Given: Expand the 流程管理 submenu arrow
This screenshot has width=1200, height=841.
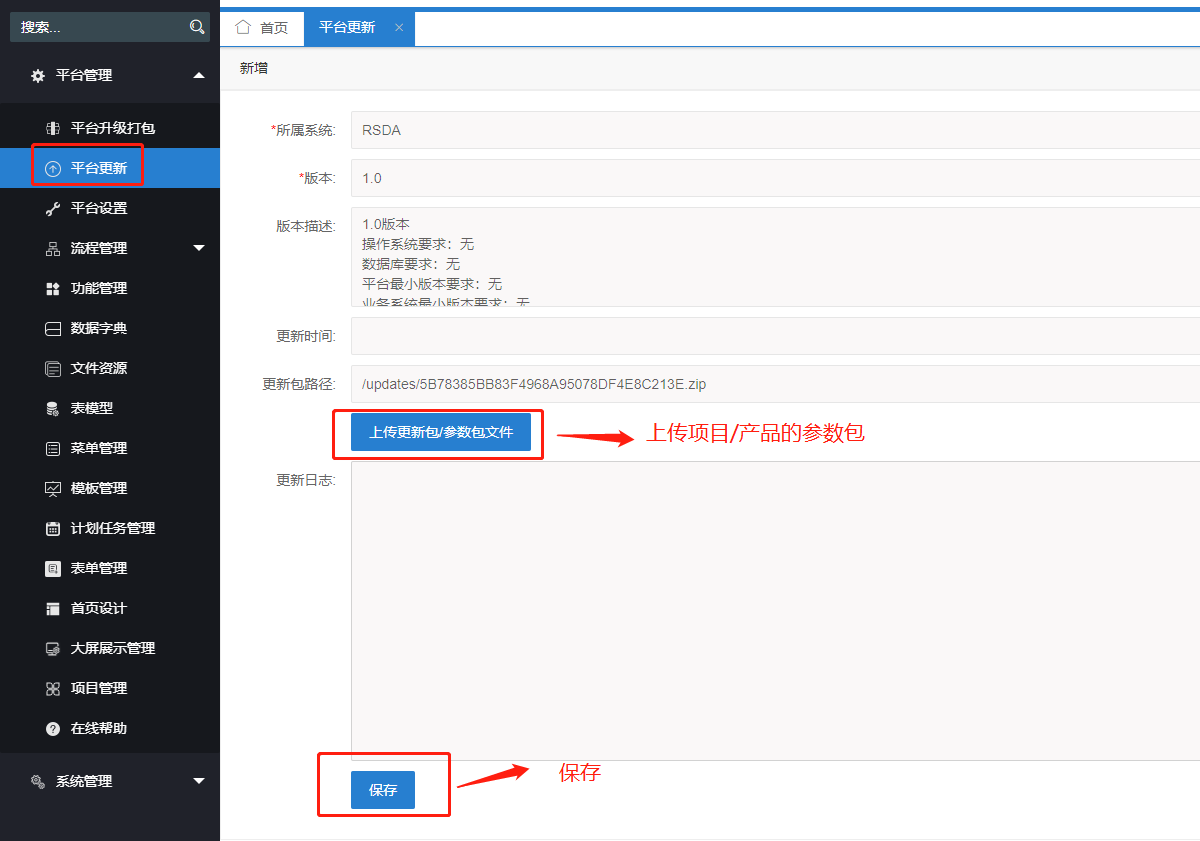Looking at the screenshot, I should (198, 248).
